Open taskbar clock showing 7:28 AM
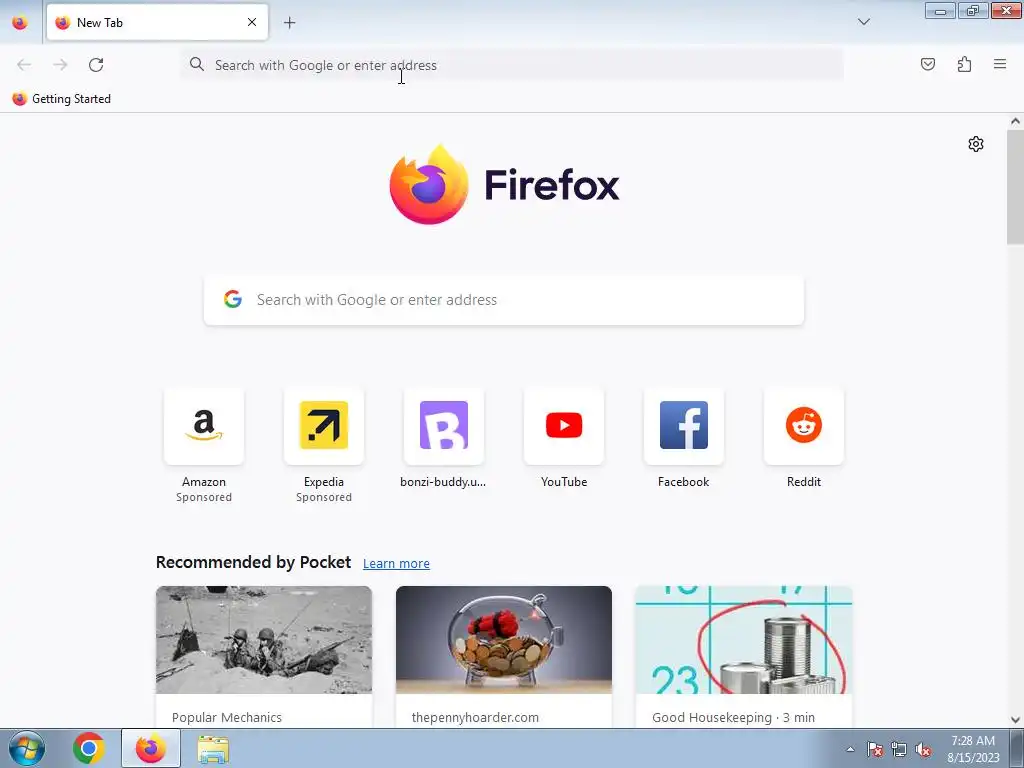Viewport: 1024px width, 768px height. click(x=973, y=748)
